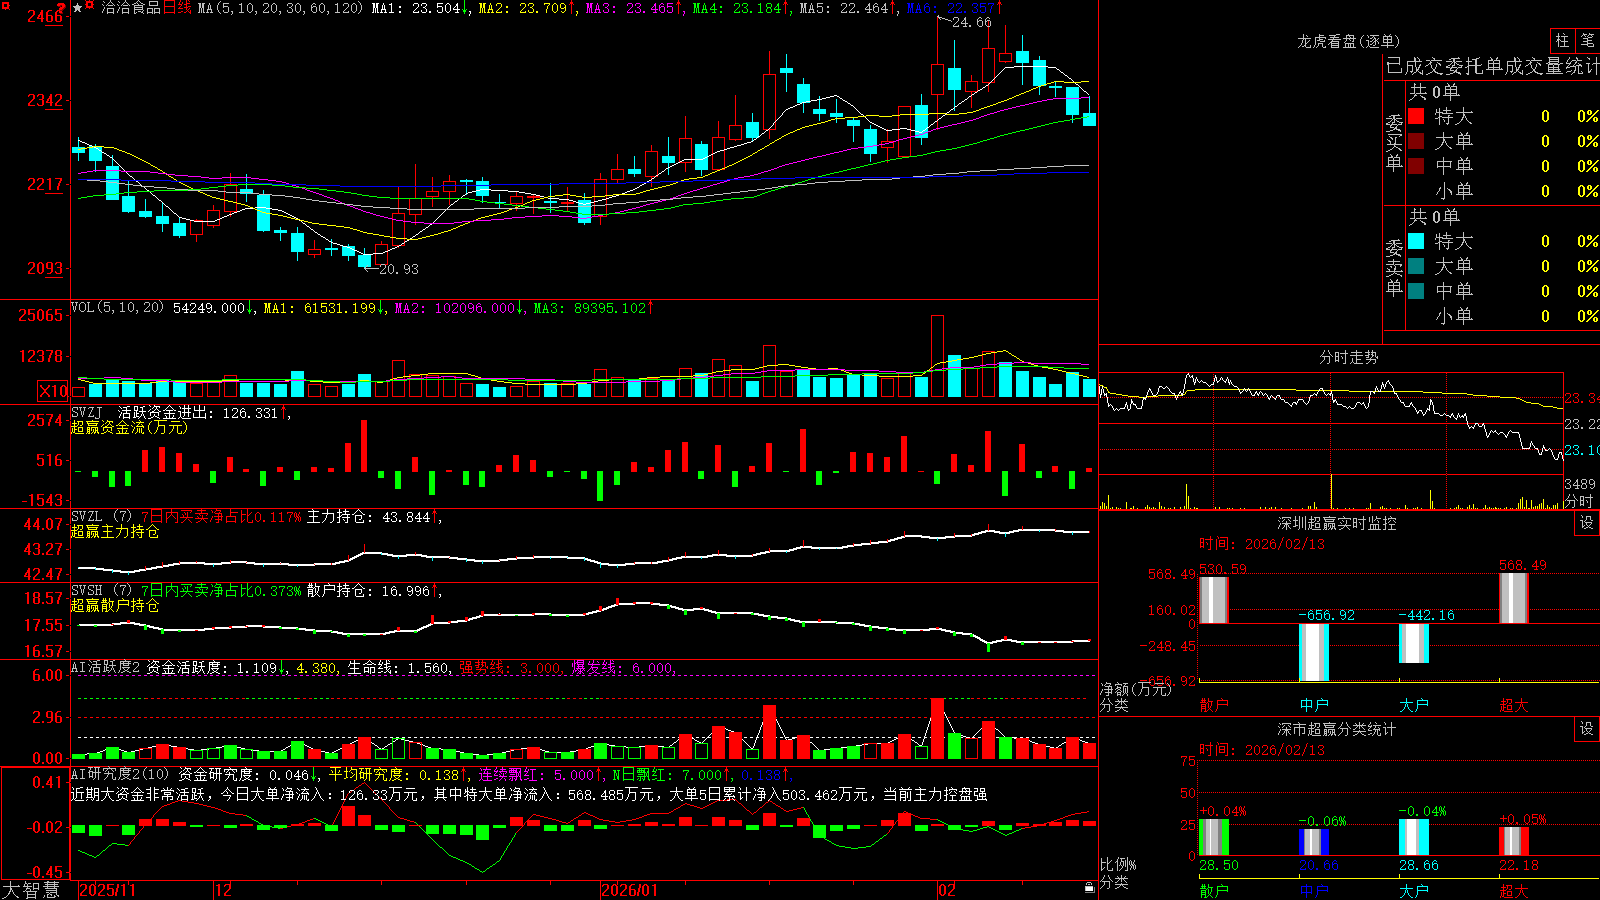1600x900 pixels.
Task: Click the 散户持仓: 16.996 value
Action: [369, 591]
